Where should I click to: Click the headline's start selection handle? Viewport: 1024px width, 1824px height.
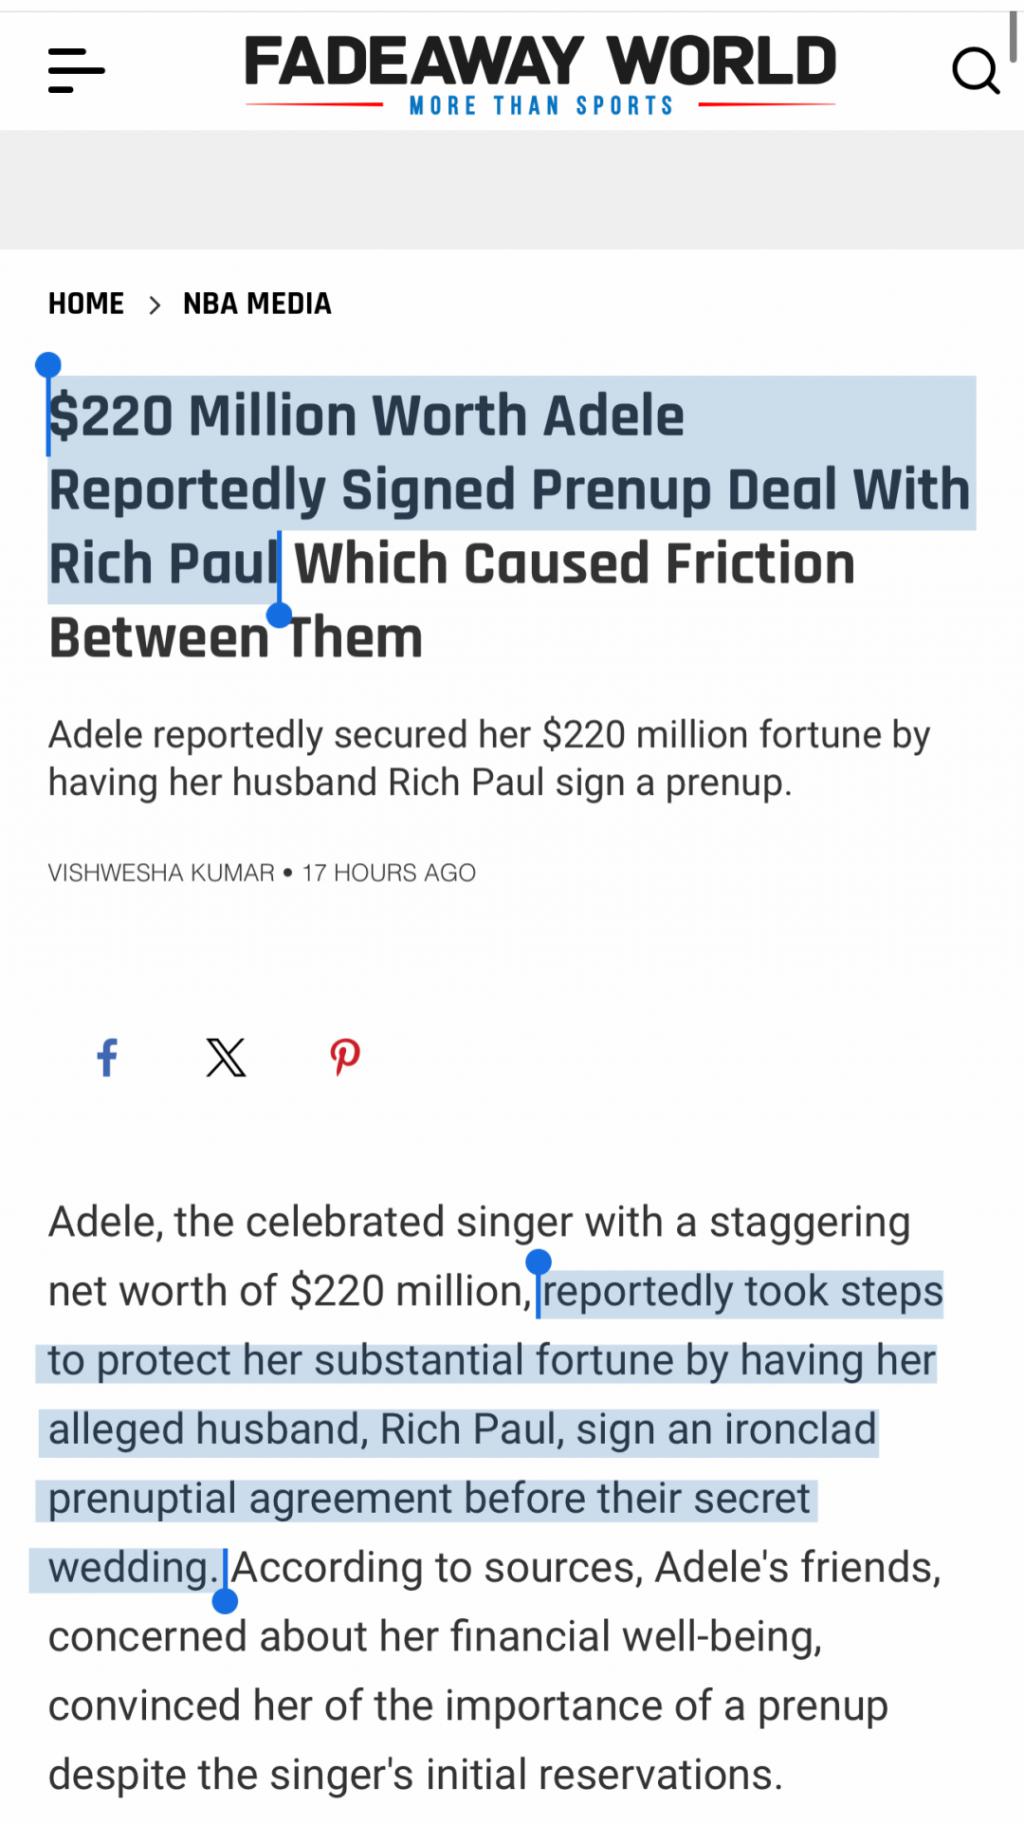tap(48, 366)
